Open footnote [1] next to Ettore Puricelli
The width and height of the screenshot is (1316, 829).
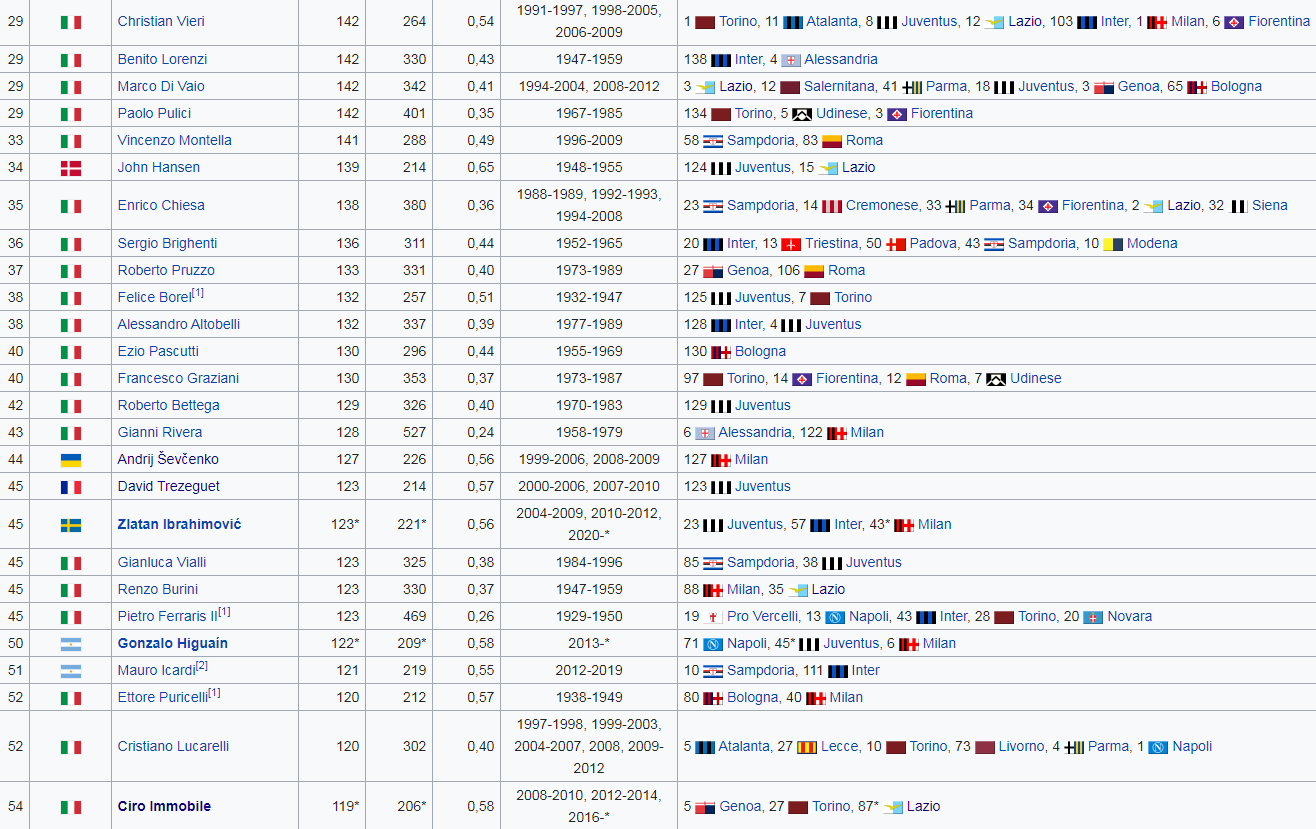tap(214, 694)
